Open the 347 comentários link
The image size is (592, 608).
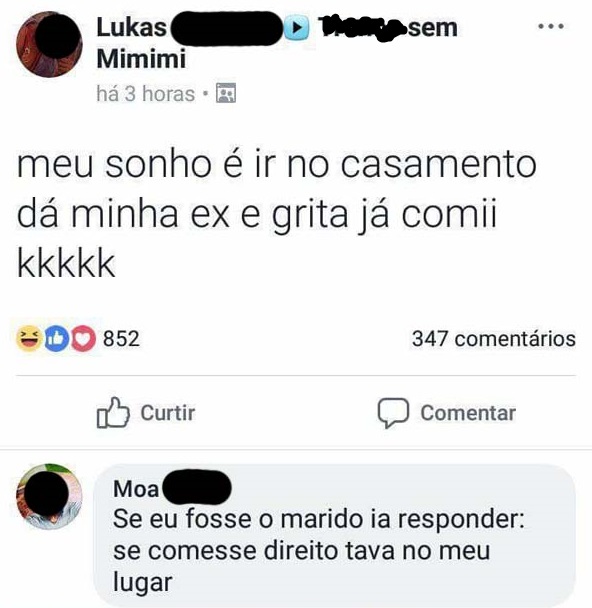pos(494,339)
